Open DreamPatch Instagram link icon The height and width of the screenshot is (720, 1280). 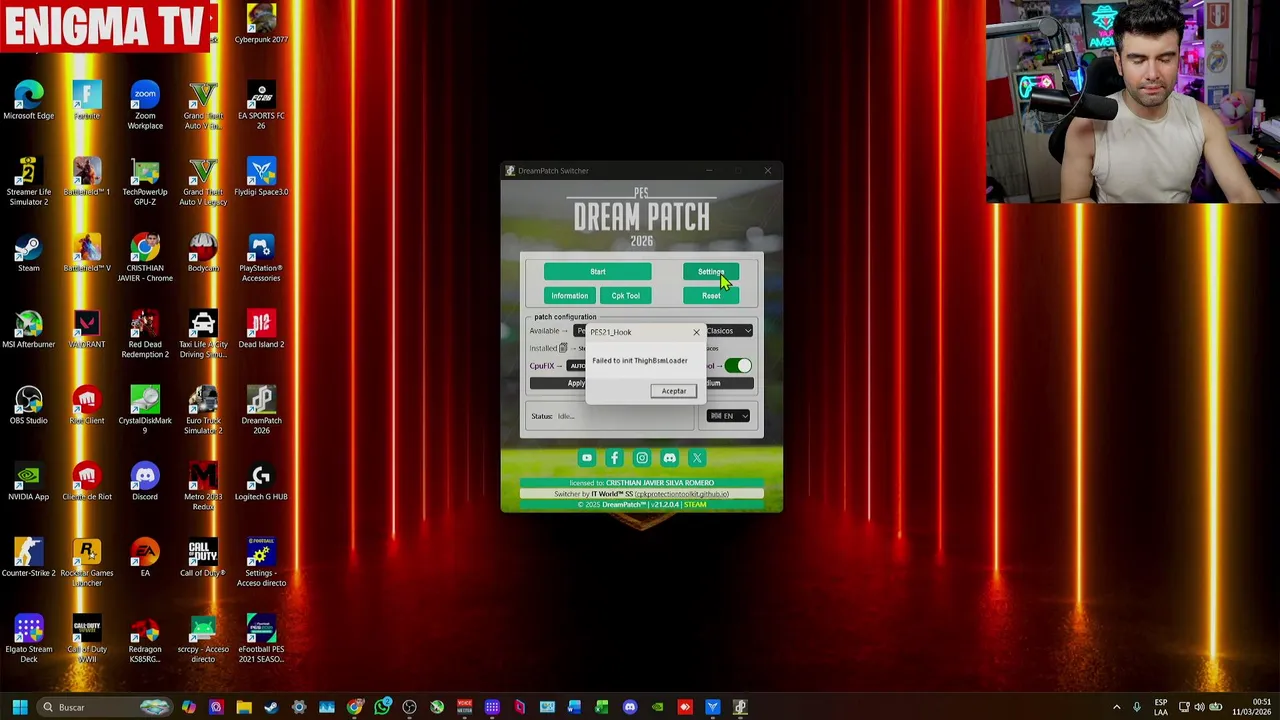tap(642, 458)
